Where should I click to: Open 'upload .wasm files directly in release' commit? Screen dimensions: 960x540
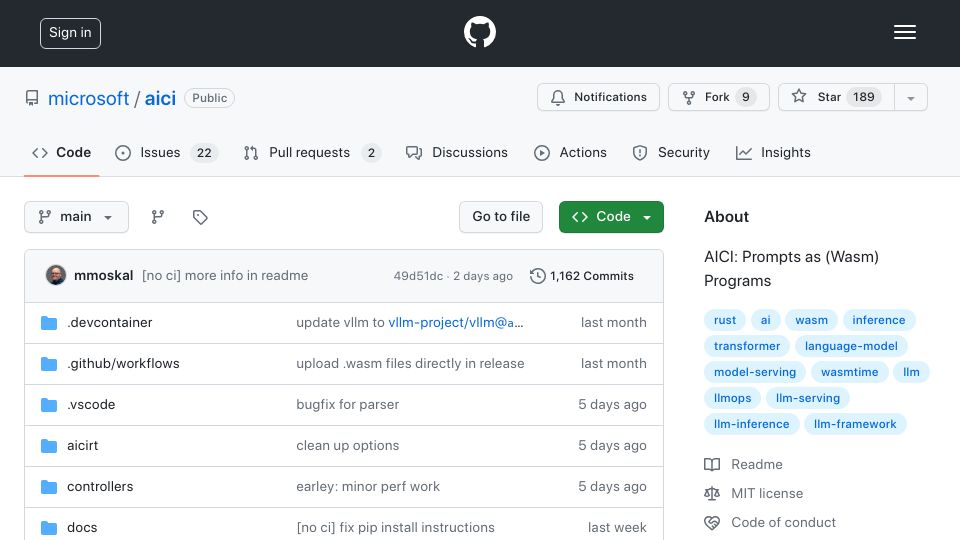410,364
